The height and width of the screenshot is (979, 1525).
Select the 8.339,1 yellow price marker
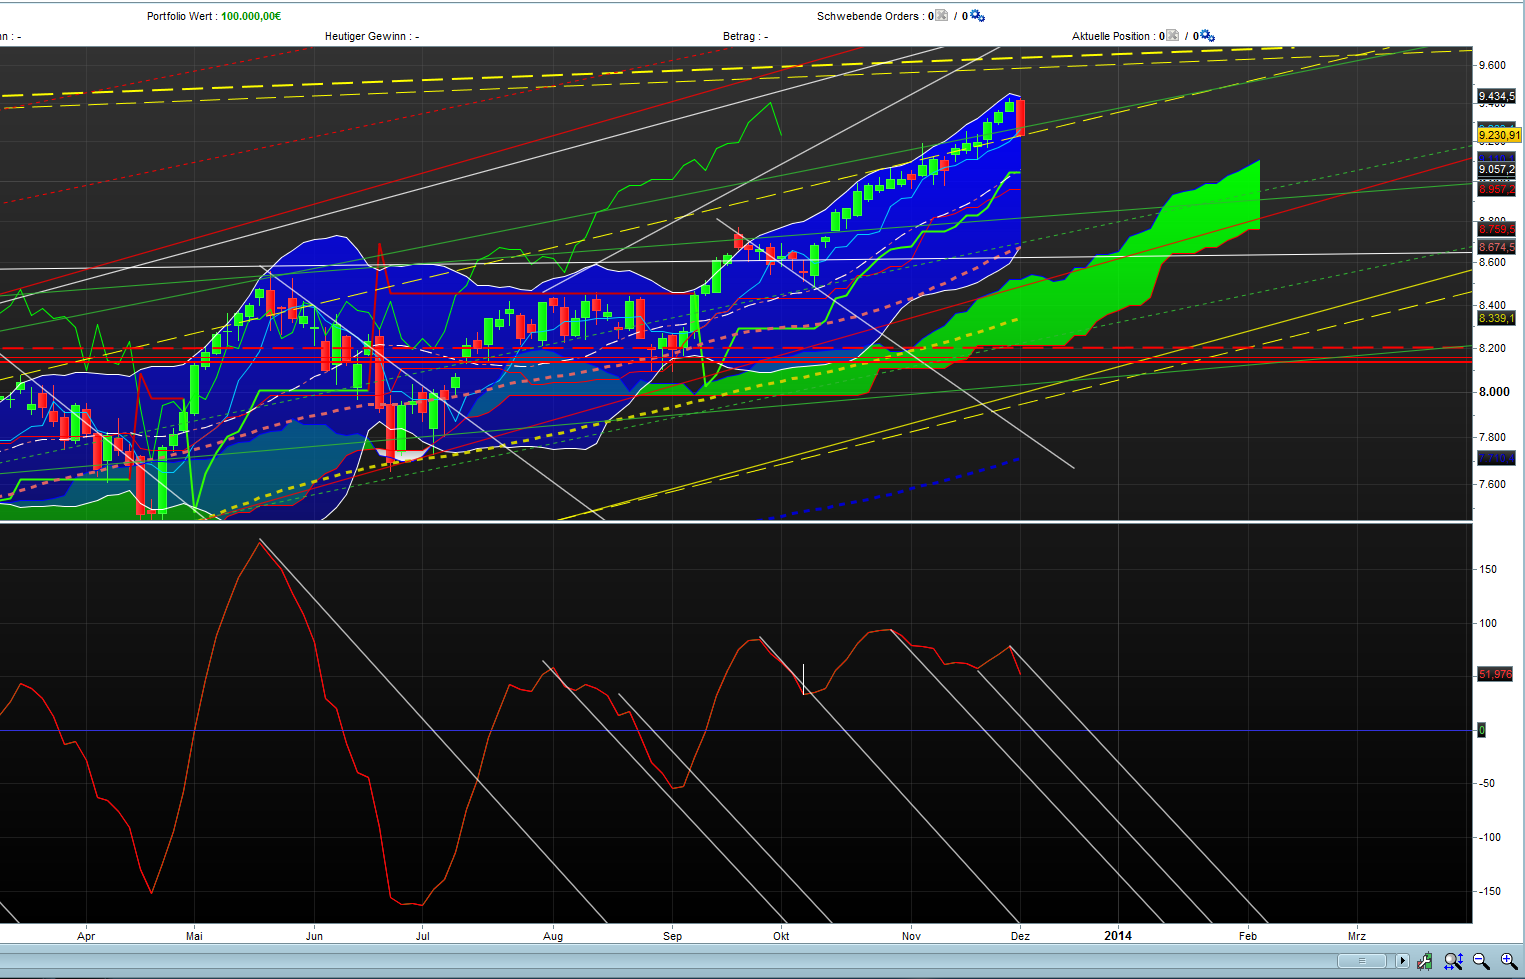1496,318
